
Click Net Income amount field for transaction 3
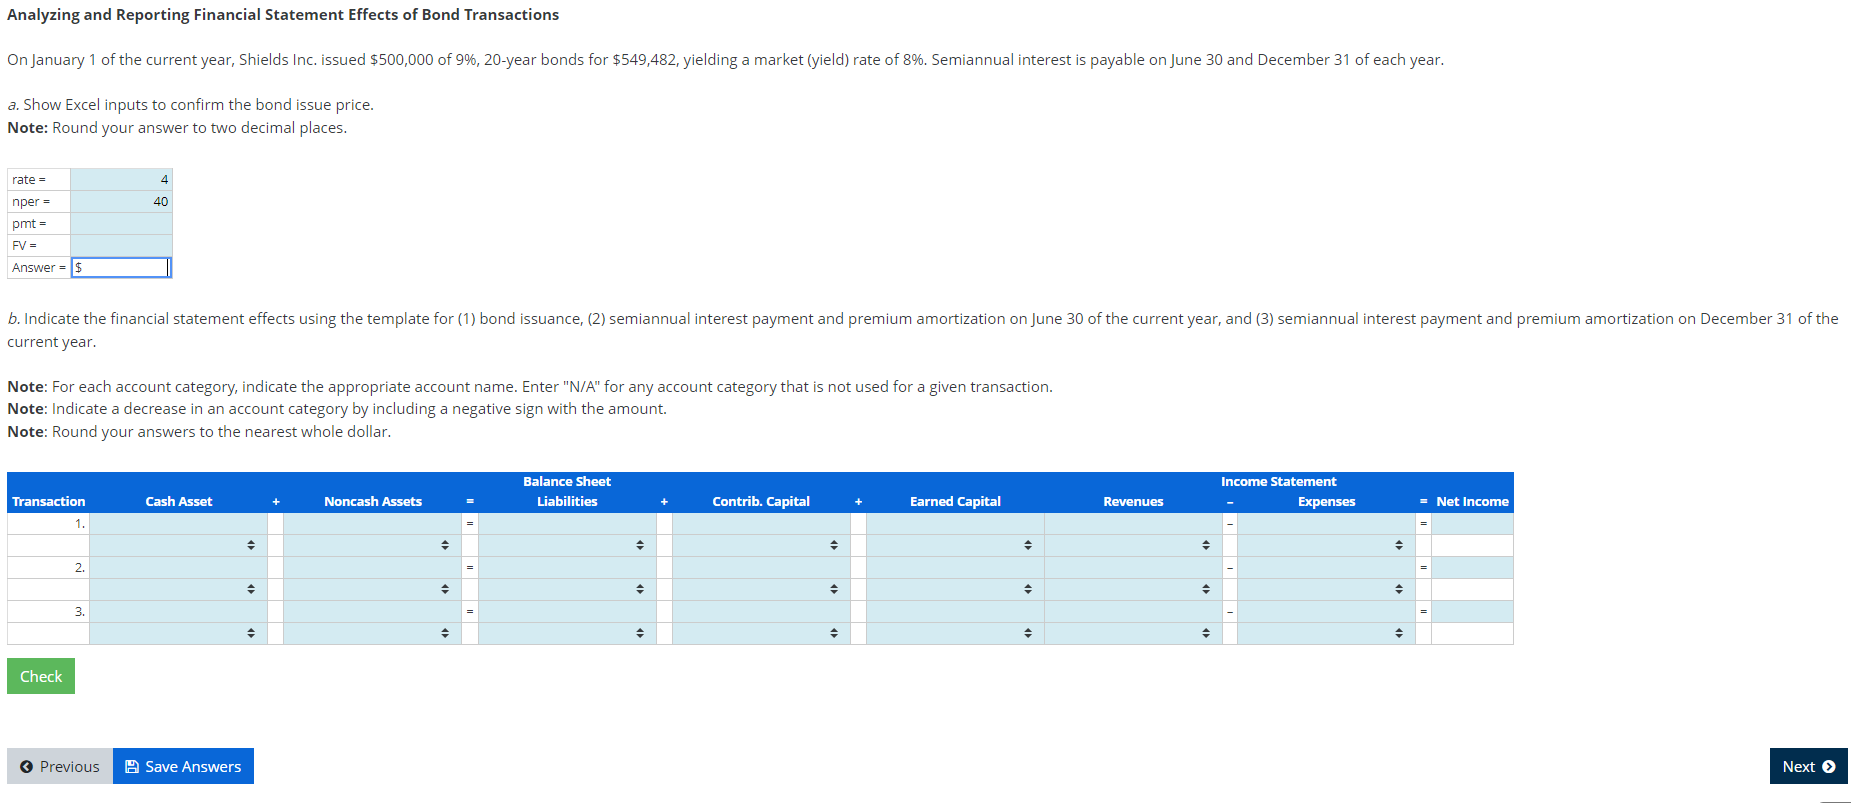tap(1472, 611)
